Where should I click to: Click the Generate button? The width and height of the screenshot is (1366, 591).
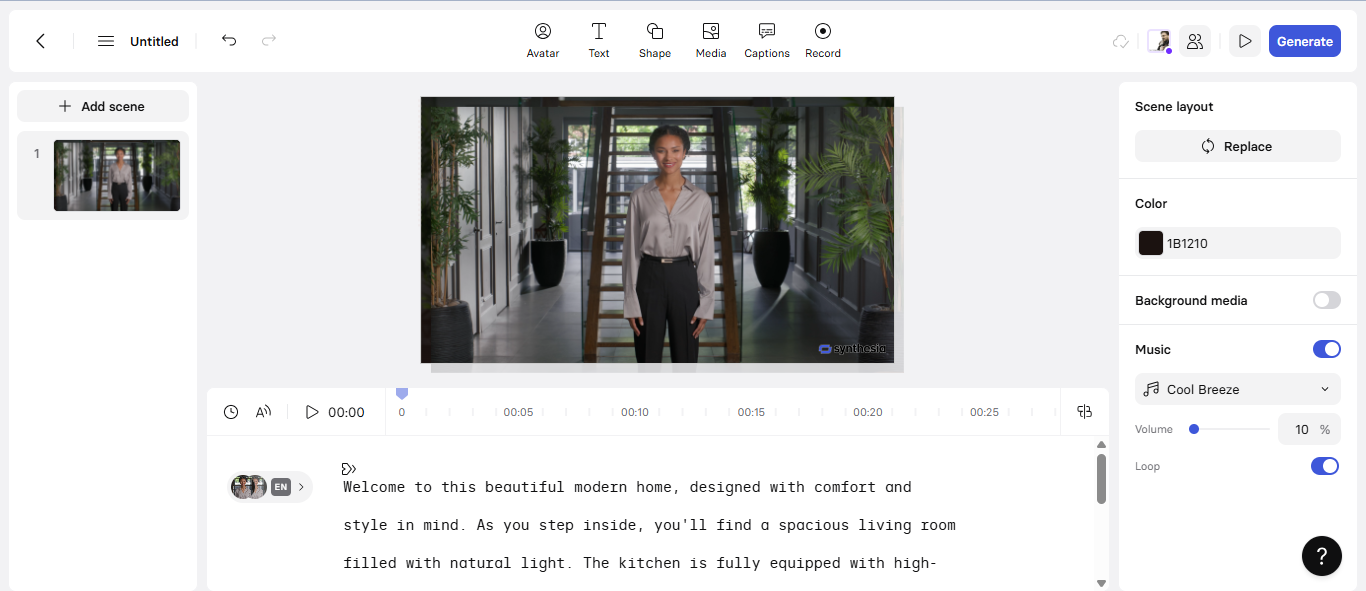click(1305, 41)
